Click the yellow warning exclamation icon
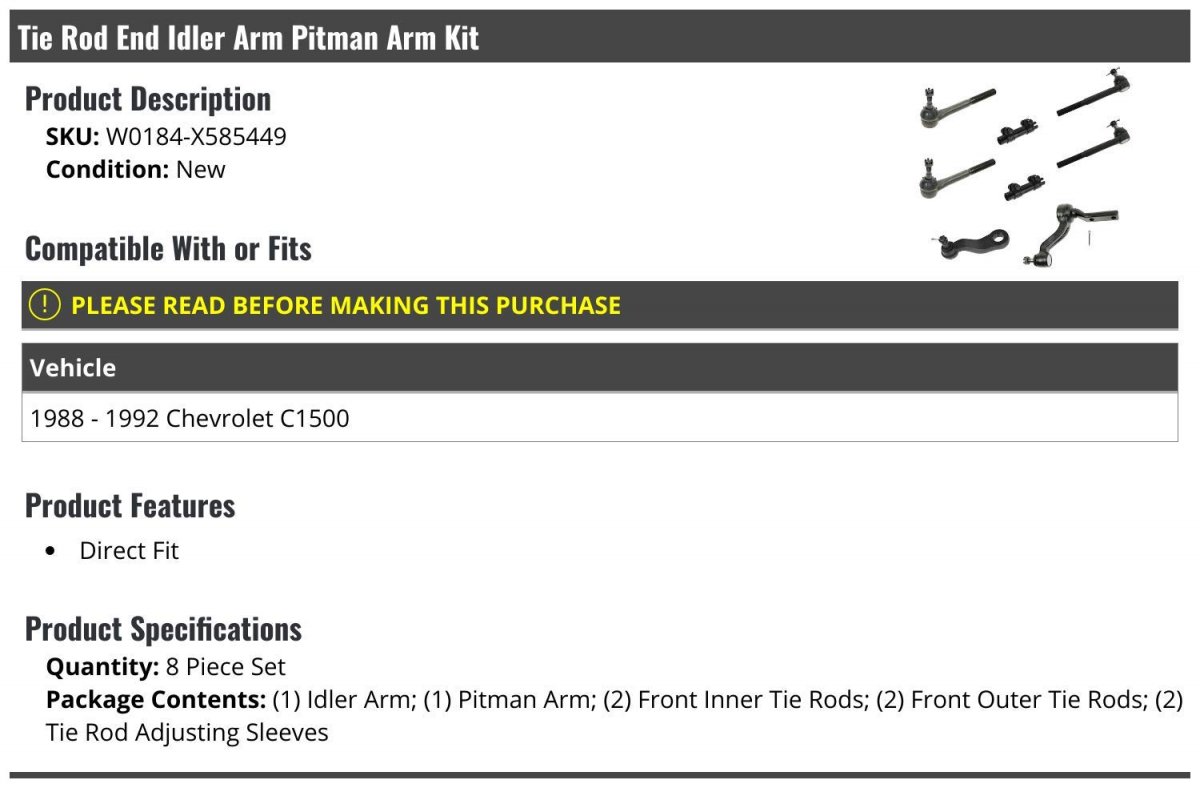 pyautogui.click(x=45, y=305)
